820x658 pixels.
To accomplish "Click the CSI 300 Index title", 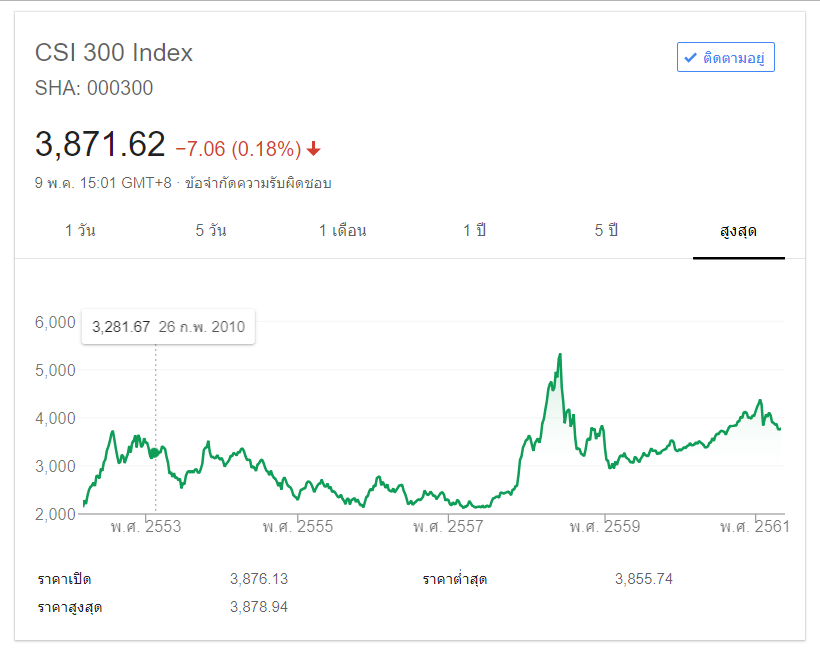I will click(x=114, y=53).
